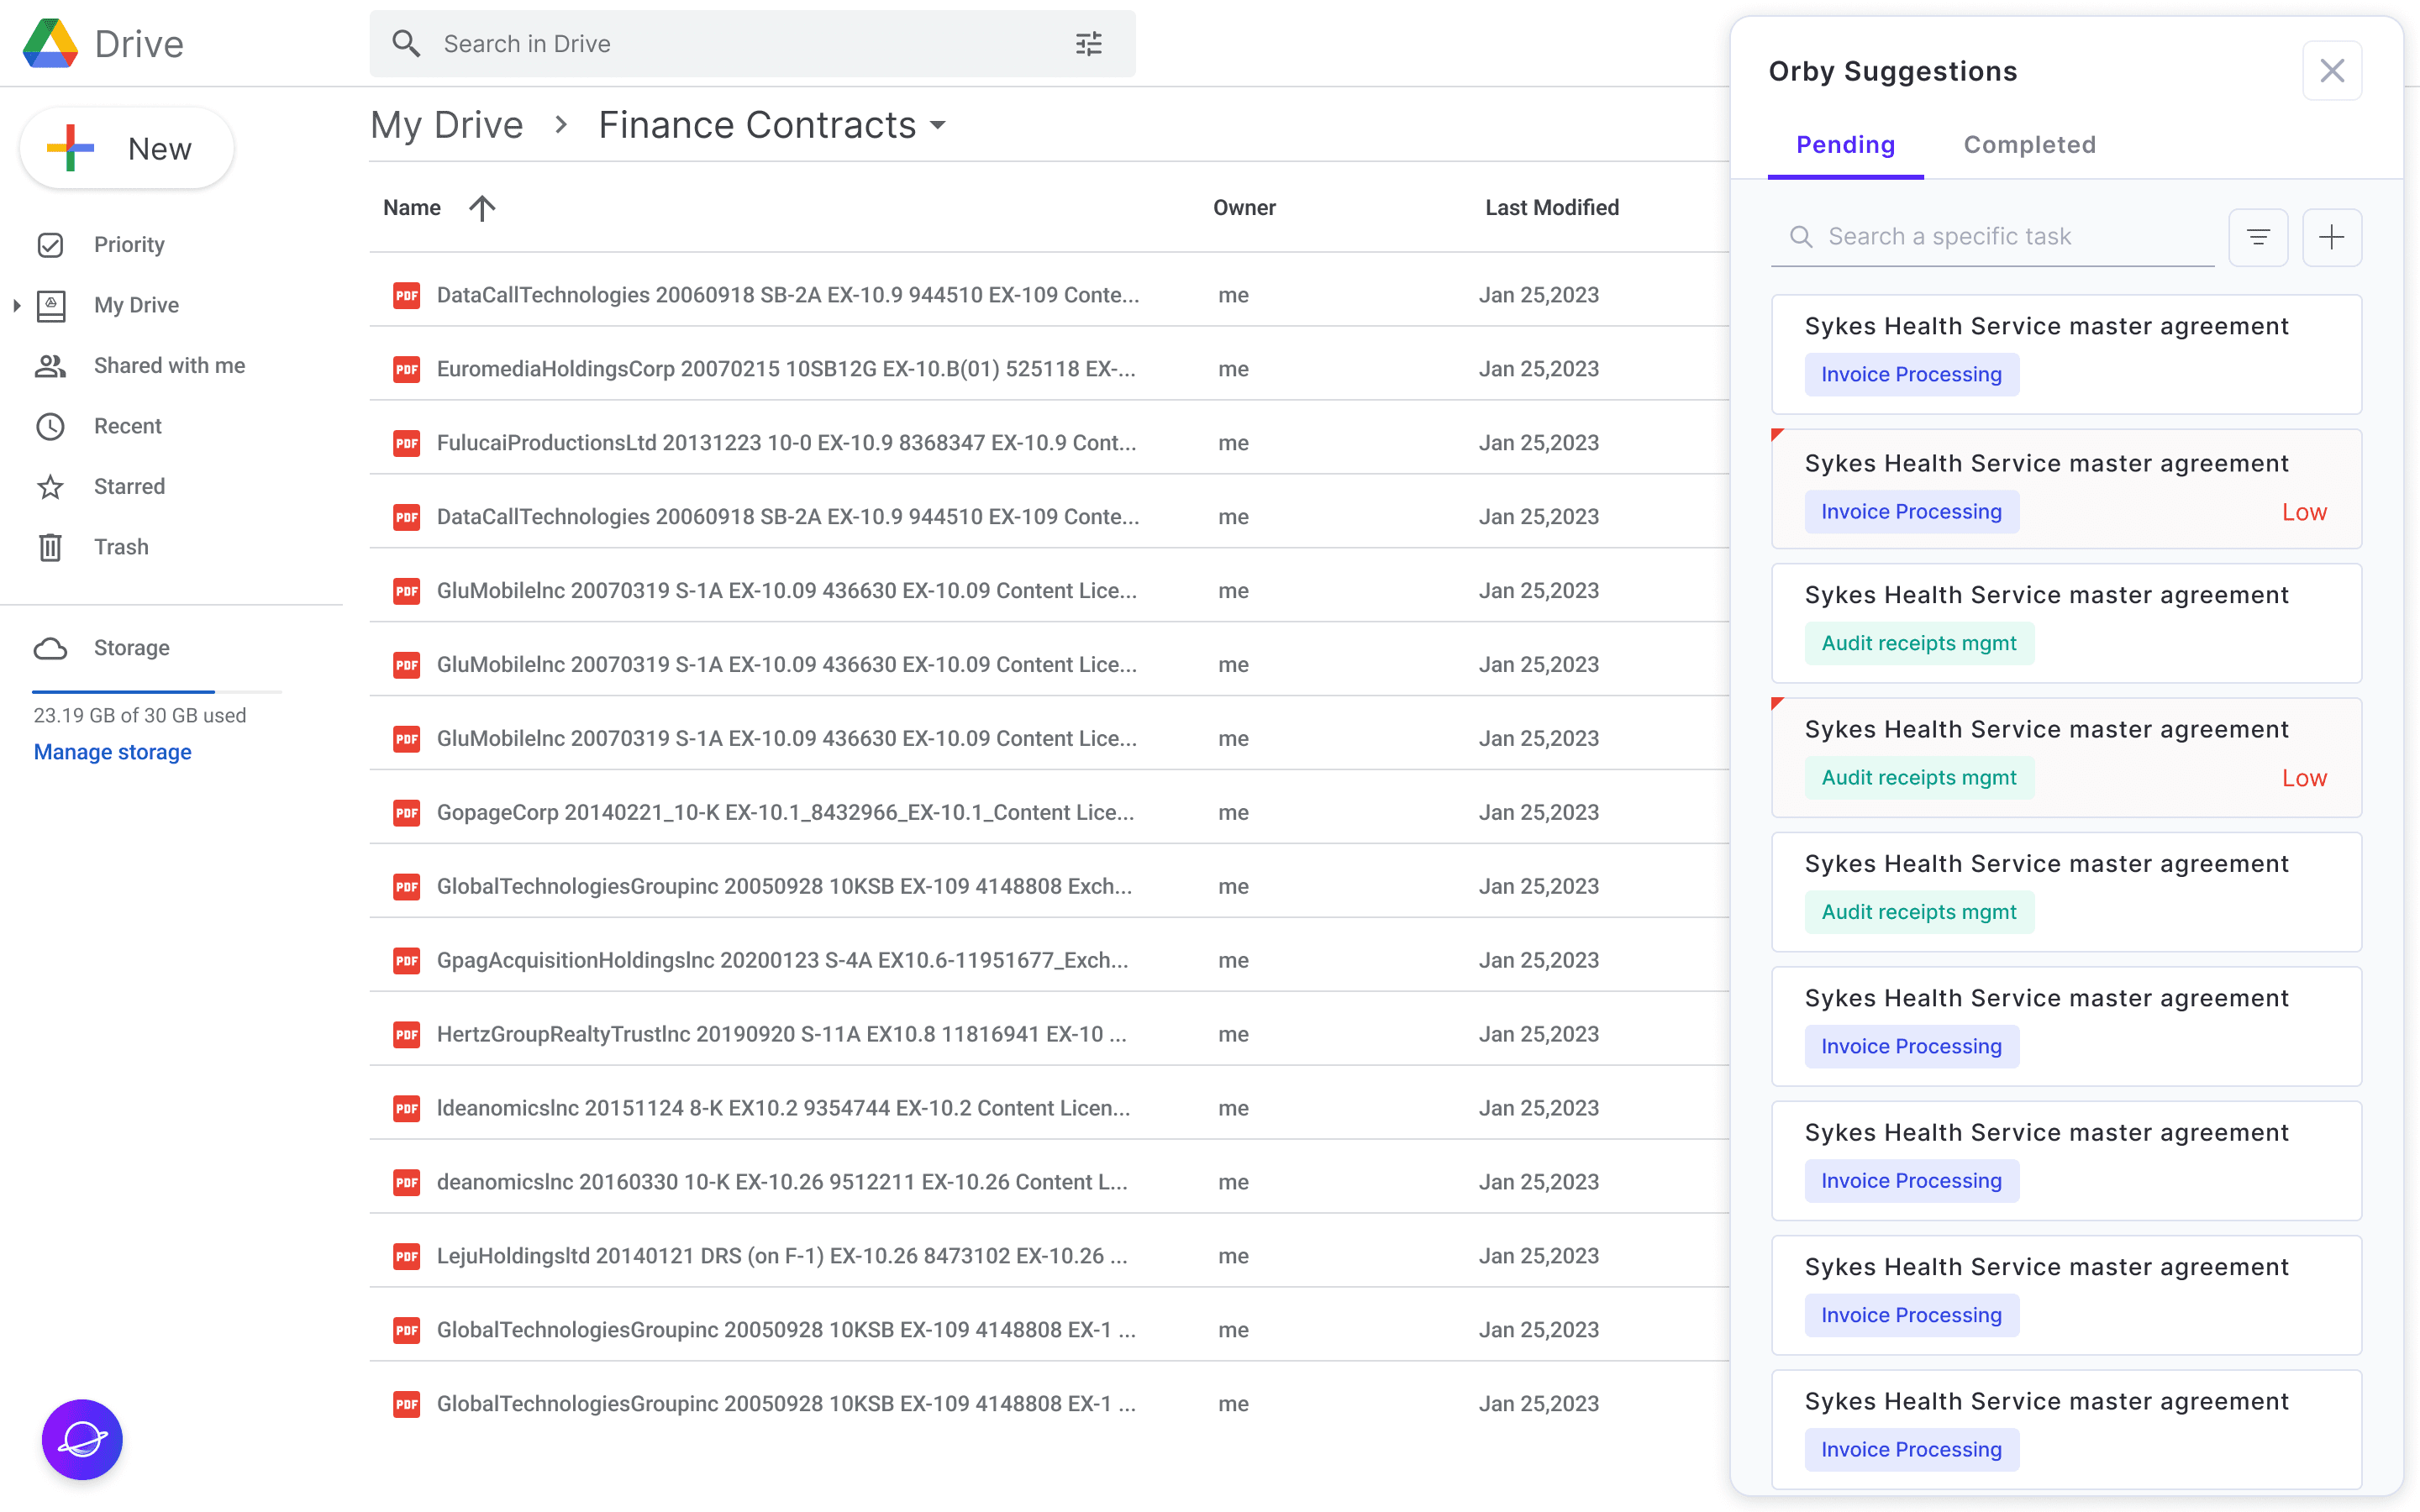Open Recent files in sidebar
The image size is (2420, 1512).
[x=127, y=426]
